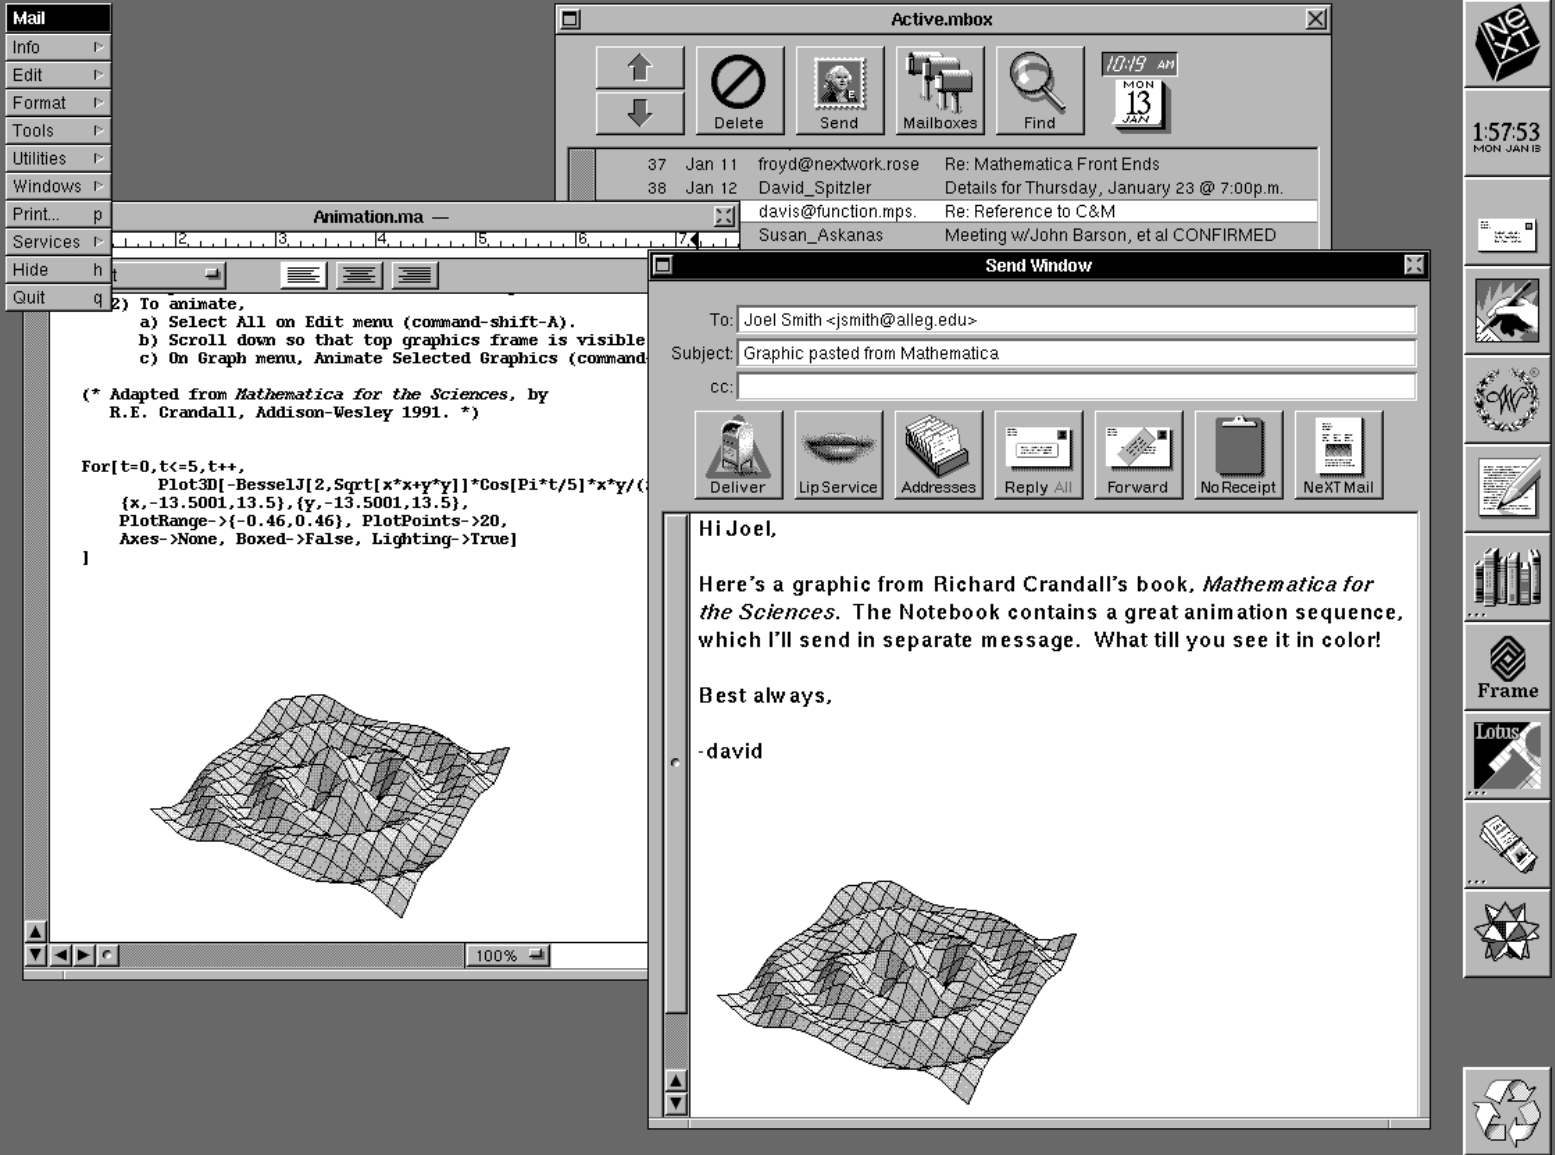Screen dimensions: 1555x1155
Task: Select left text alignment in Animation.ma
Action: pos(304,275)
